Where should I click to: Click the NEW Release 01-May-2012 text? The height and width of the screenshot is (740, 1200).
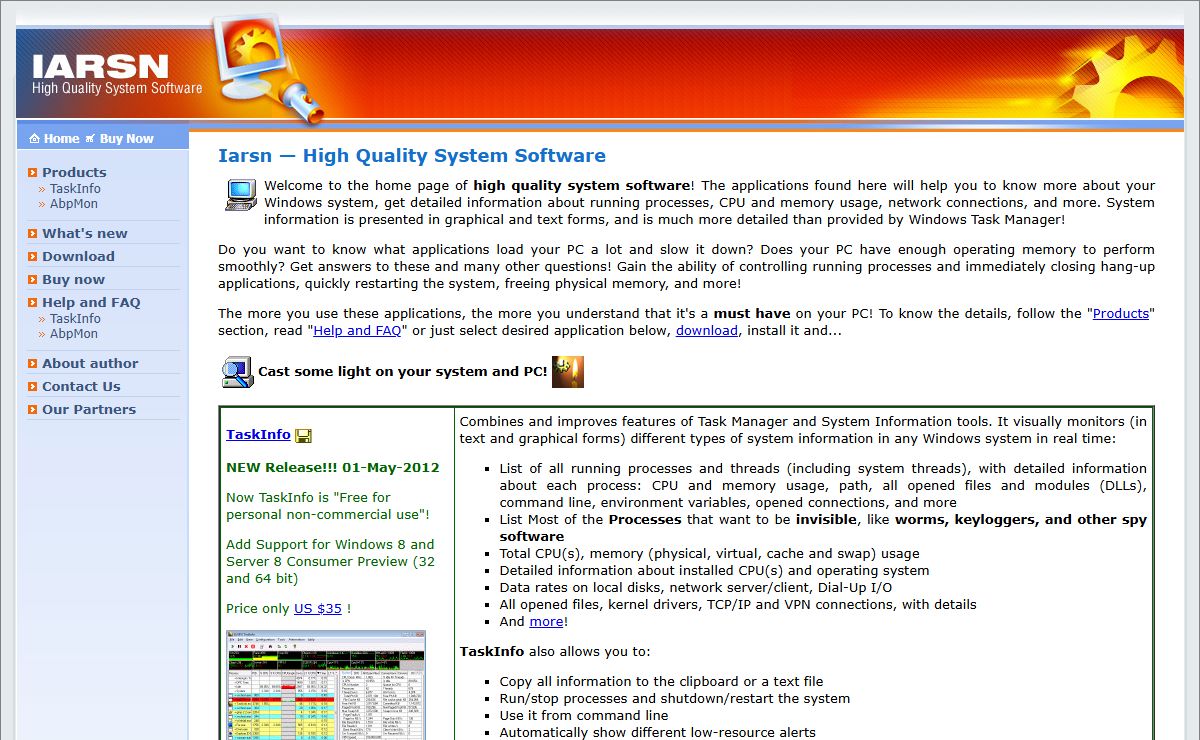point(333,467)
